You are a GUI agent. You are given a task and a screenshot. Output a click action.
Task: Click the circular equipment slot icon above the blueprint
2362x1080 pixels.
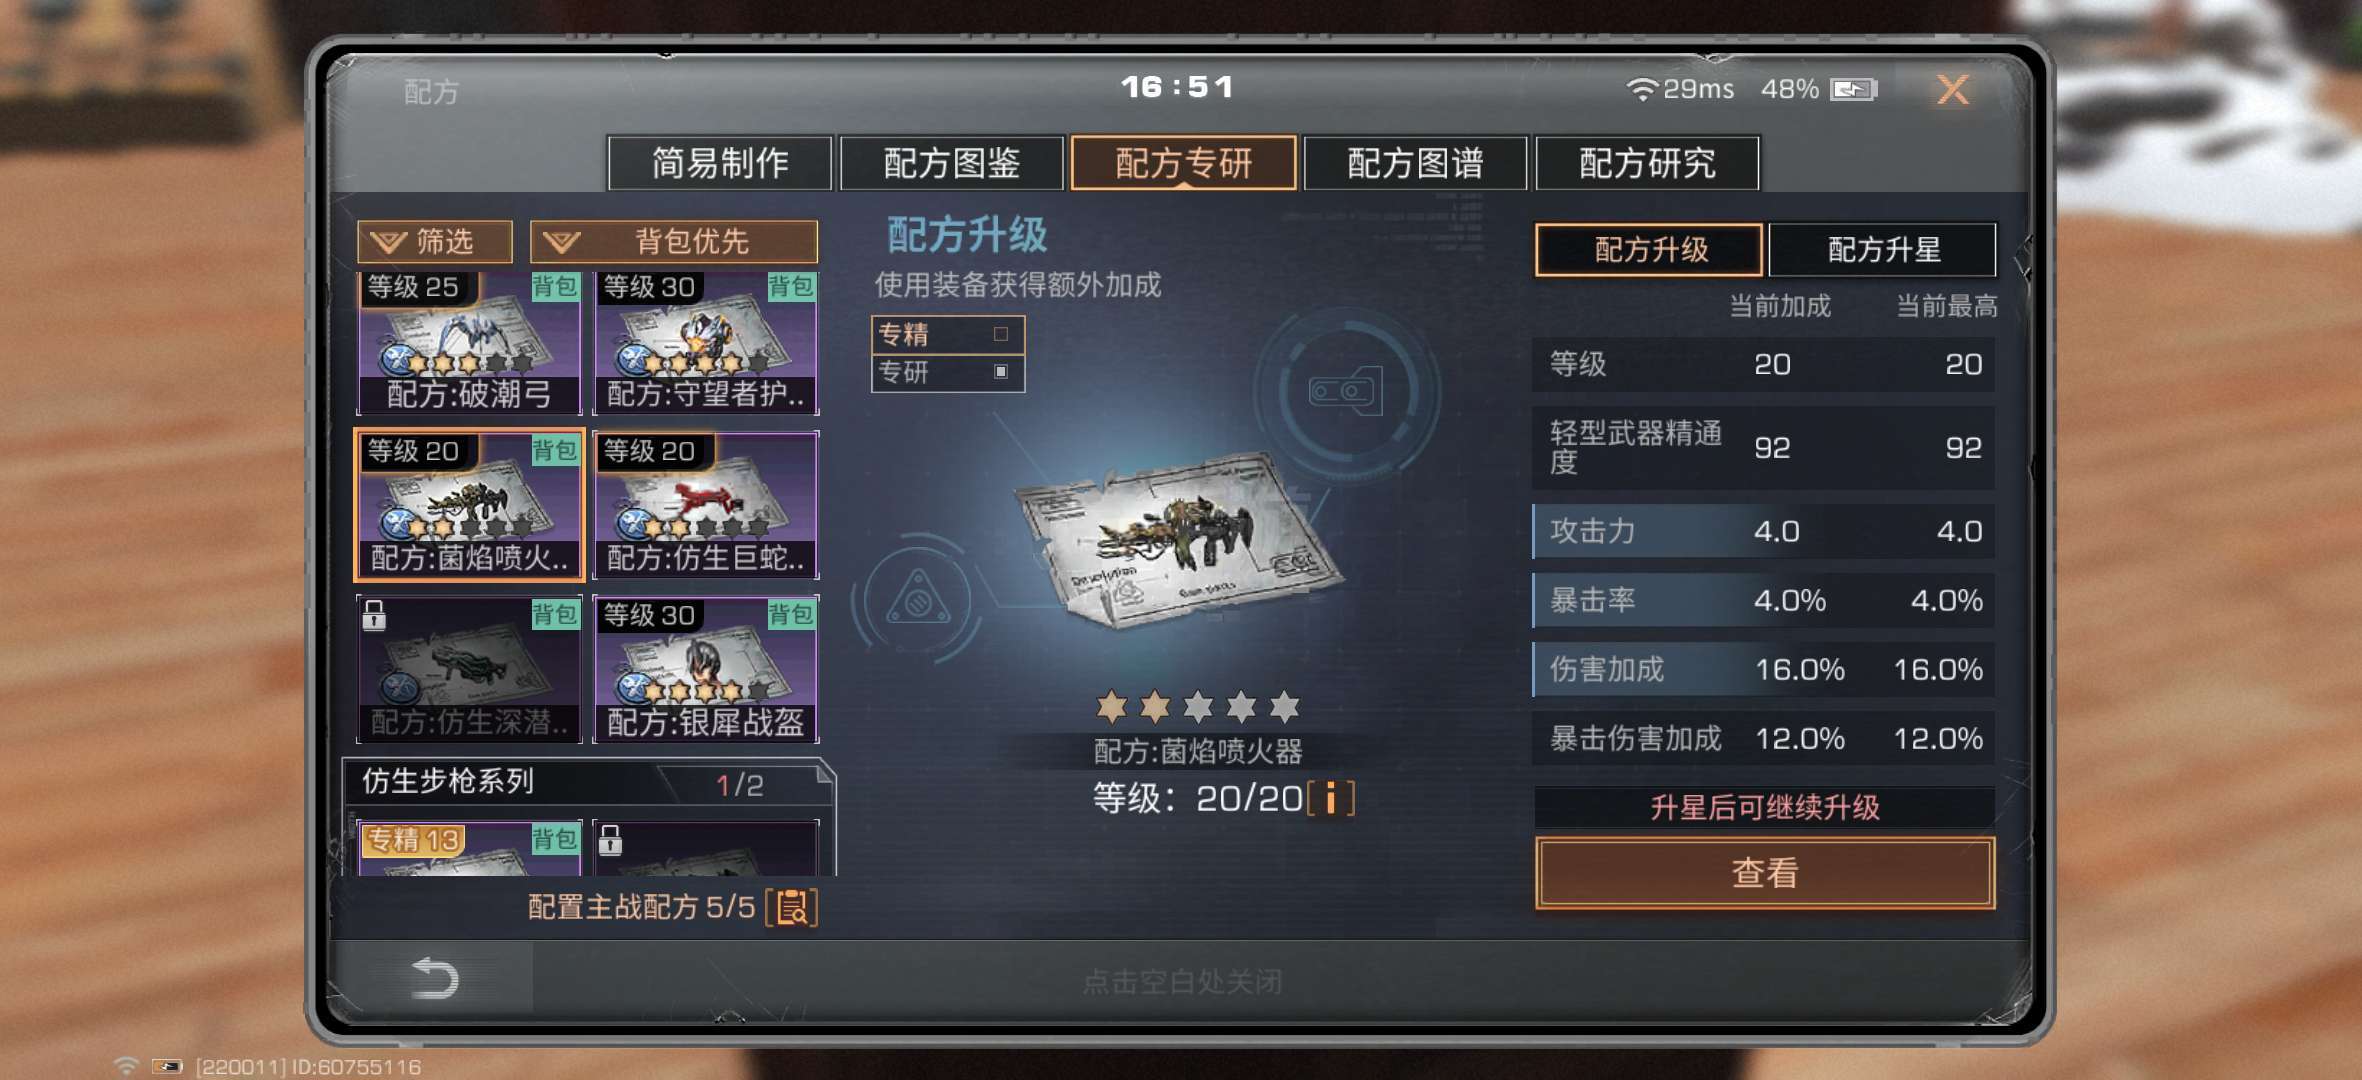(x=1345, y=391)
